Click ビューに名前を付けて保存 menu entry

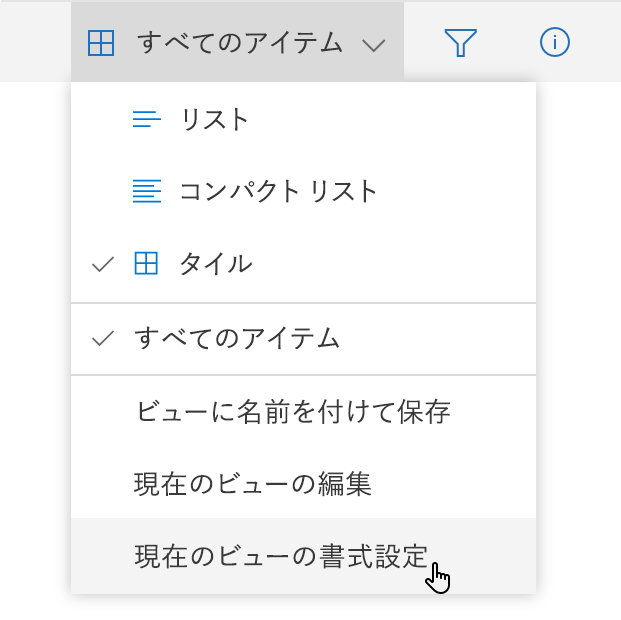point(303,411)
